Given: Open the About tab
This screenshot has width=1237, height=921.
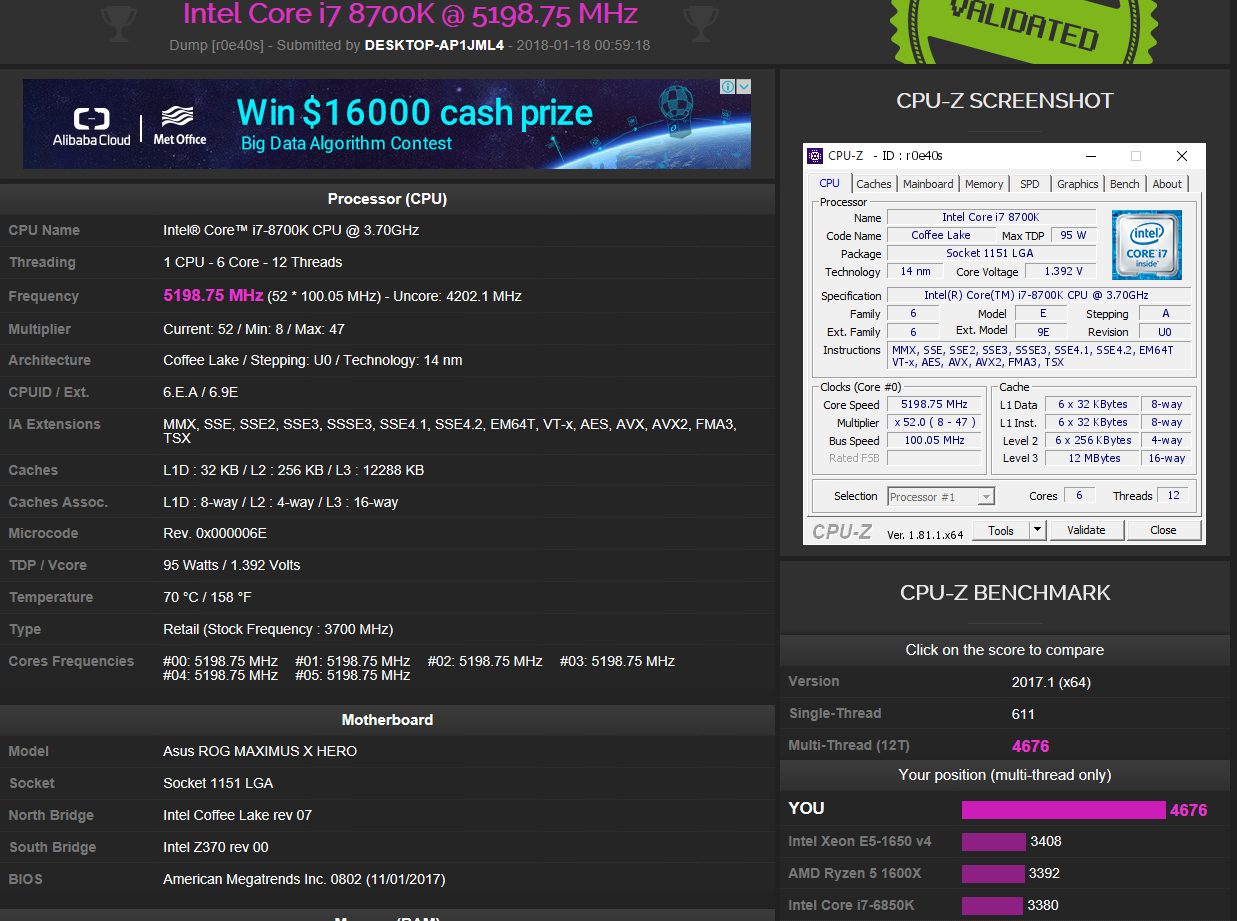Looking at the screenshot, I should coord(1167,184).
